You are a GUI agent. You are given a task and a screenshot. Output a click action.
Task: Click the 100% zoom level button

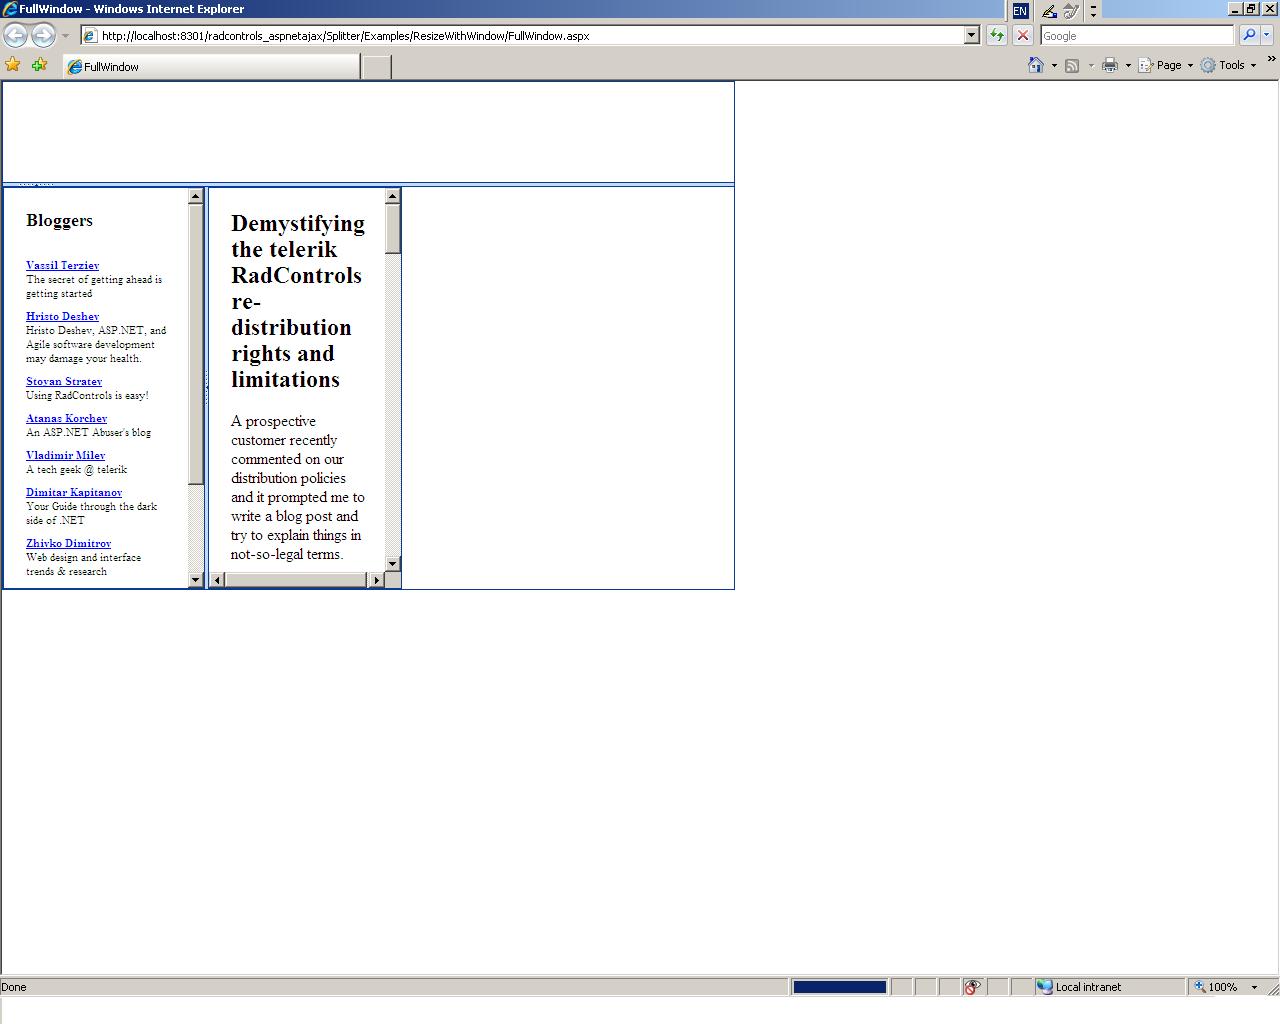(1215, 987)
